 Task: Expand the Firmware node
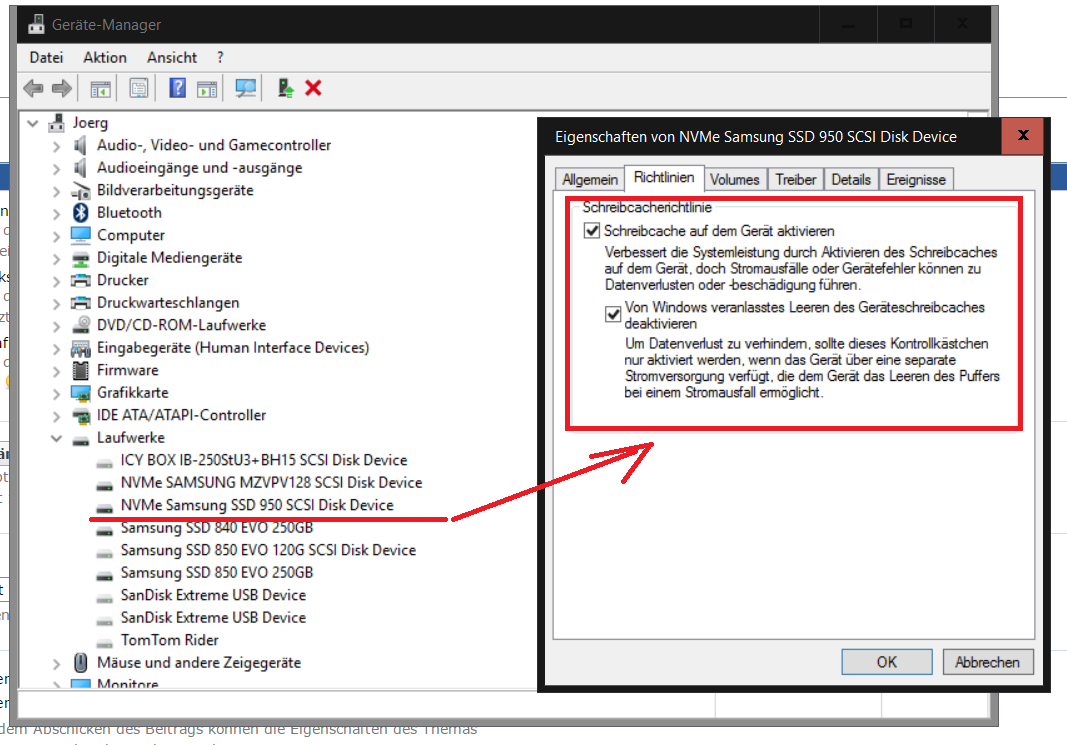[56, 371]
